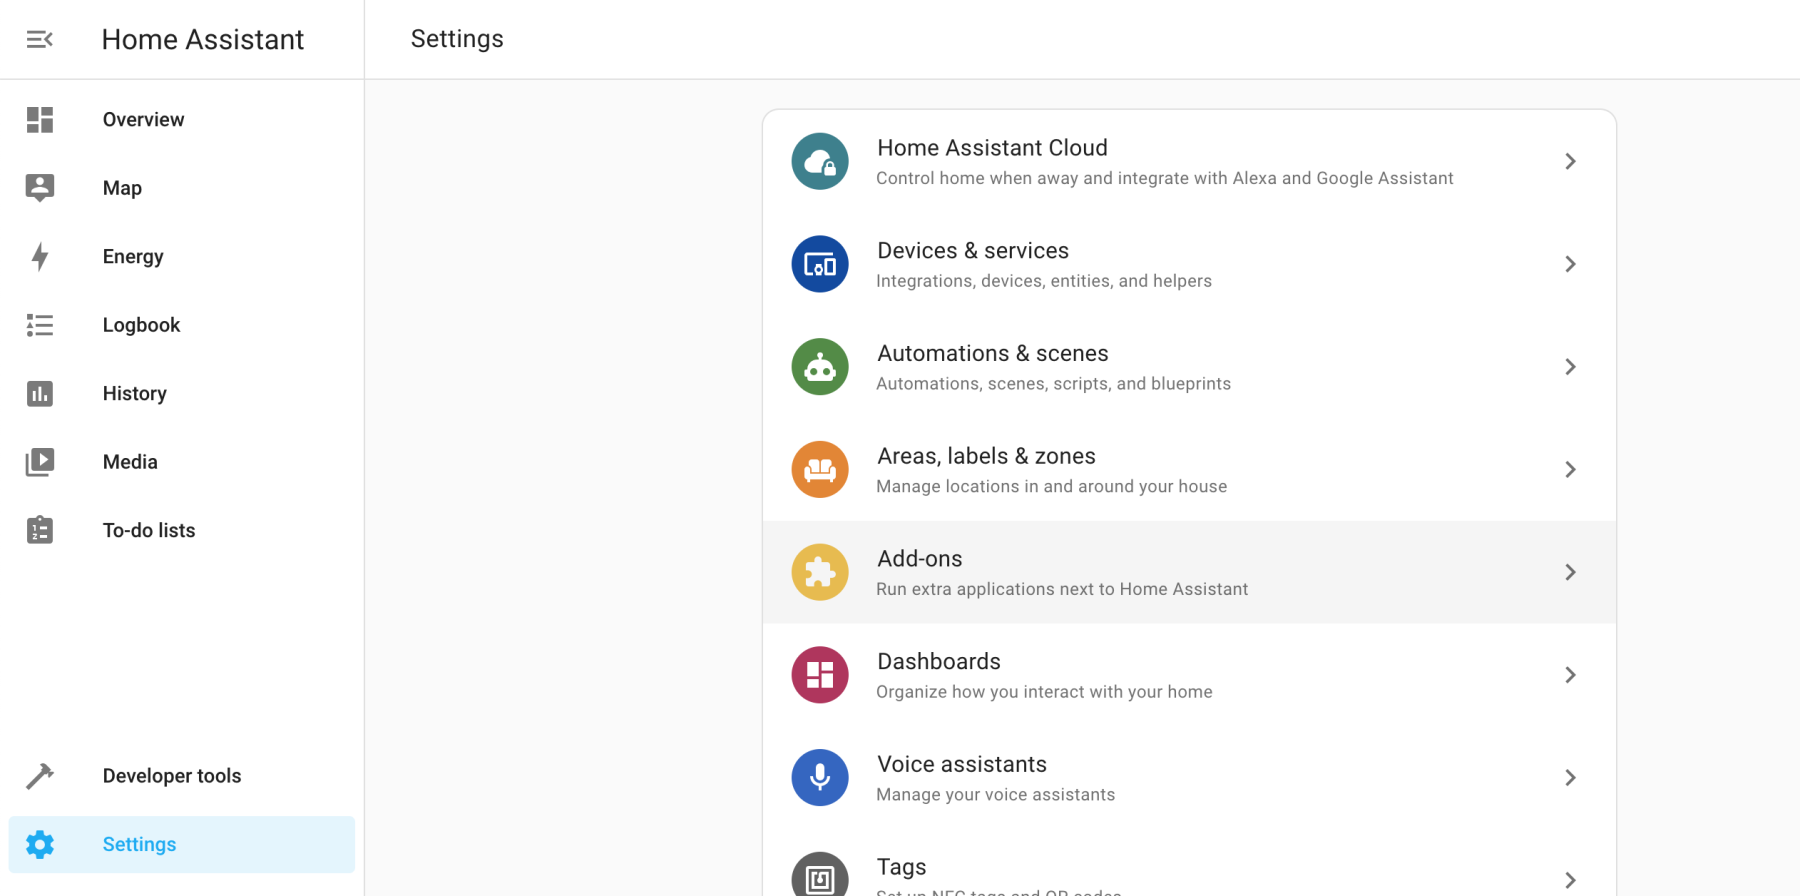The height and width of the screenshot is (896, 1800).
Task: Click the History bar chart icon
Action: click(40, 394)
